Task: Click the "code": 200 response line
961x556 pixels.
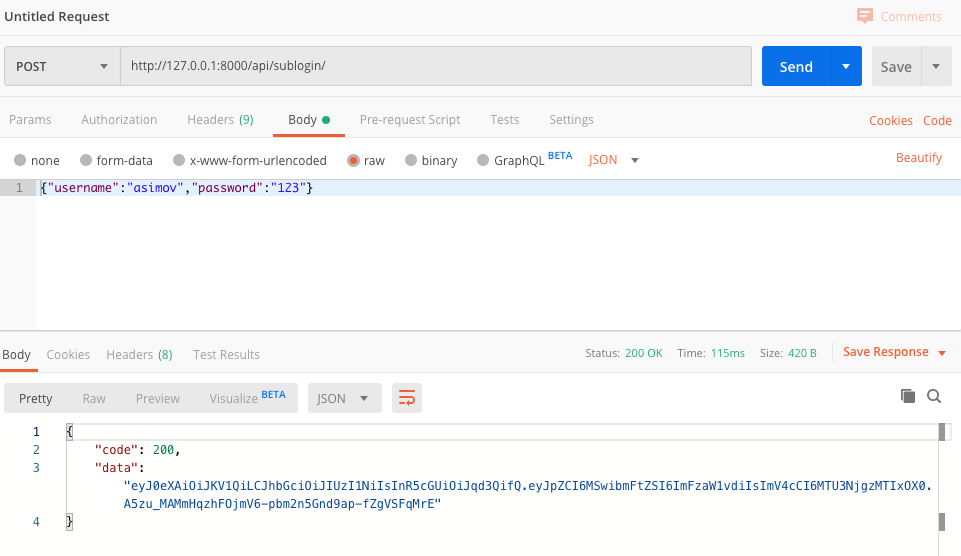Action: [137, 449]
